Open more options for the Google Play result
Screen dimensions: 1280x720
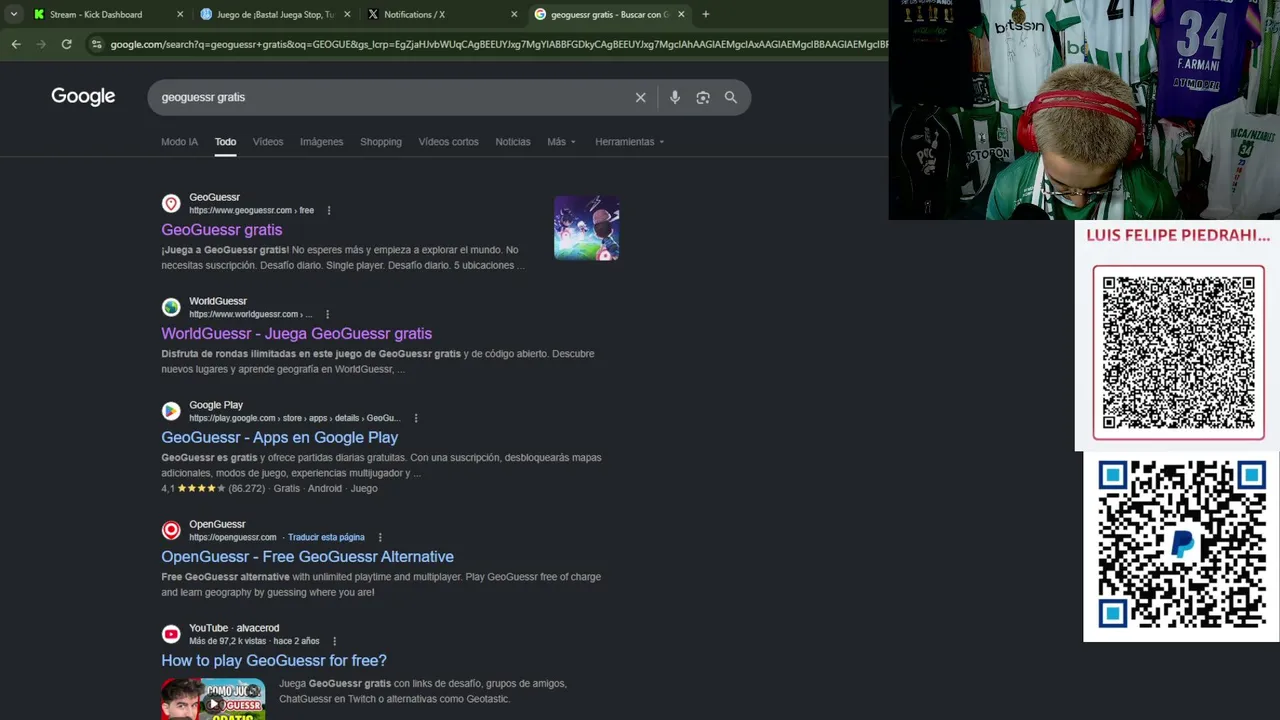[416, 418]
